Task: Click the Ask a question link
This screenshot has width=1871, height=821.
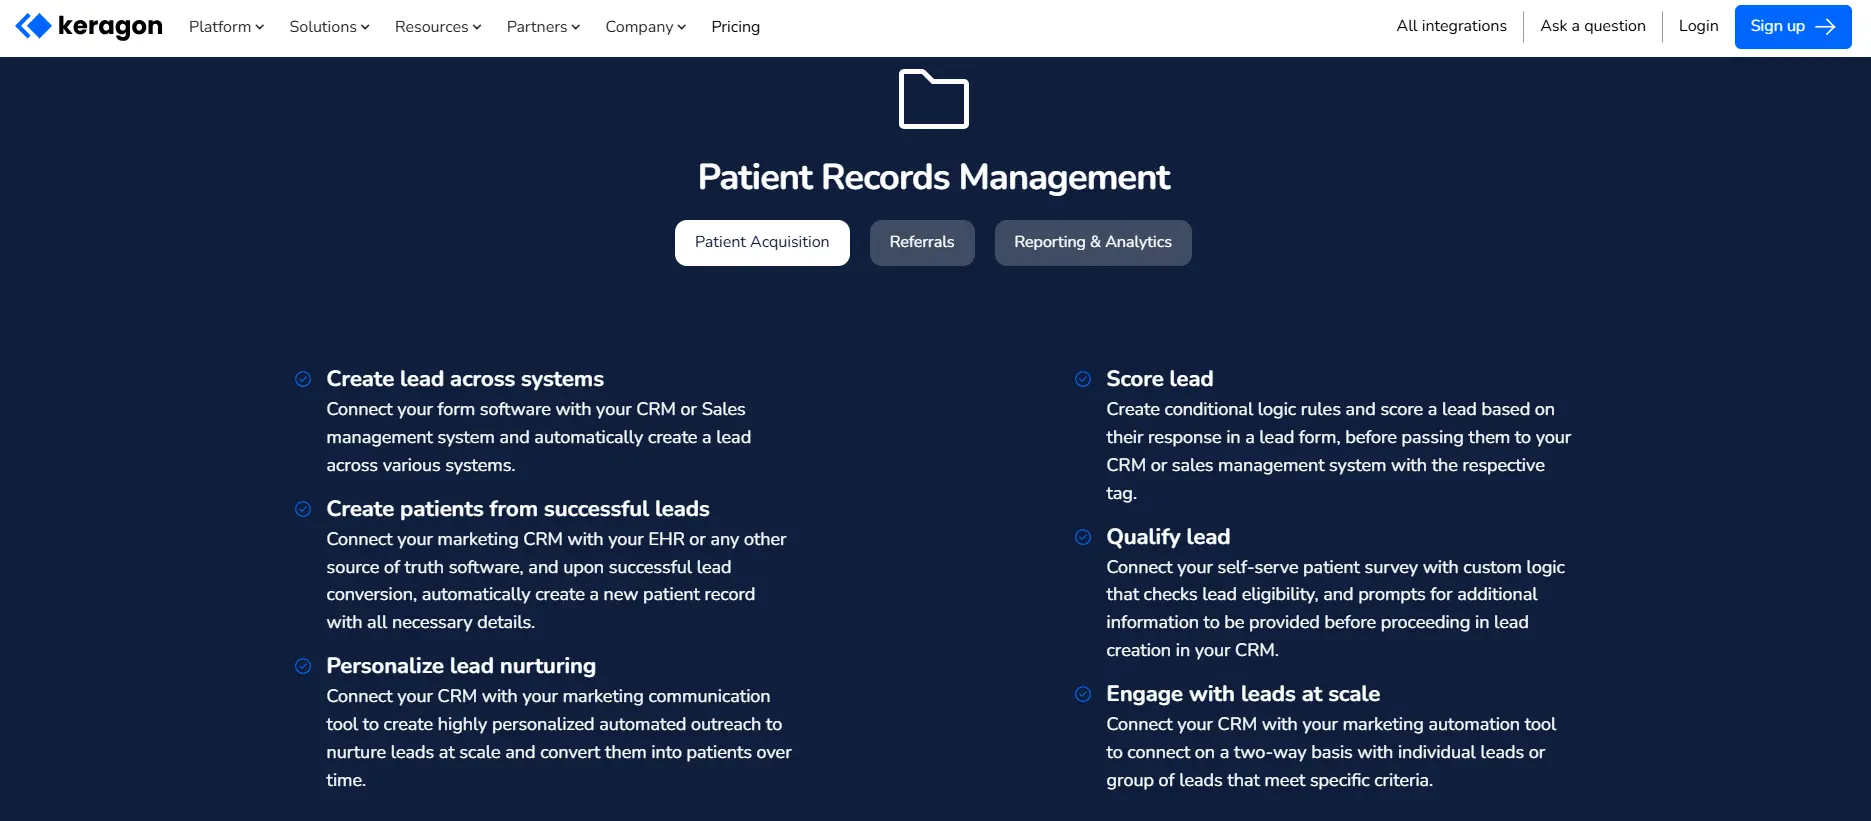Action: [x=1593, y=26]
